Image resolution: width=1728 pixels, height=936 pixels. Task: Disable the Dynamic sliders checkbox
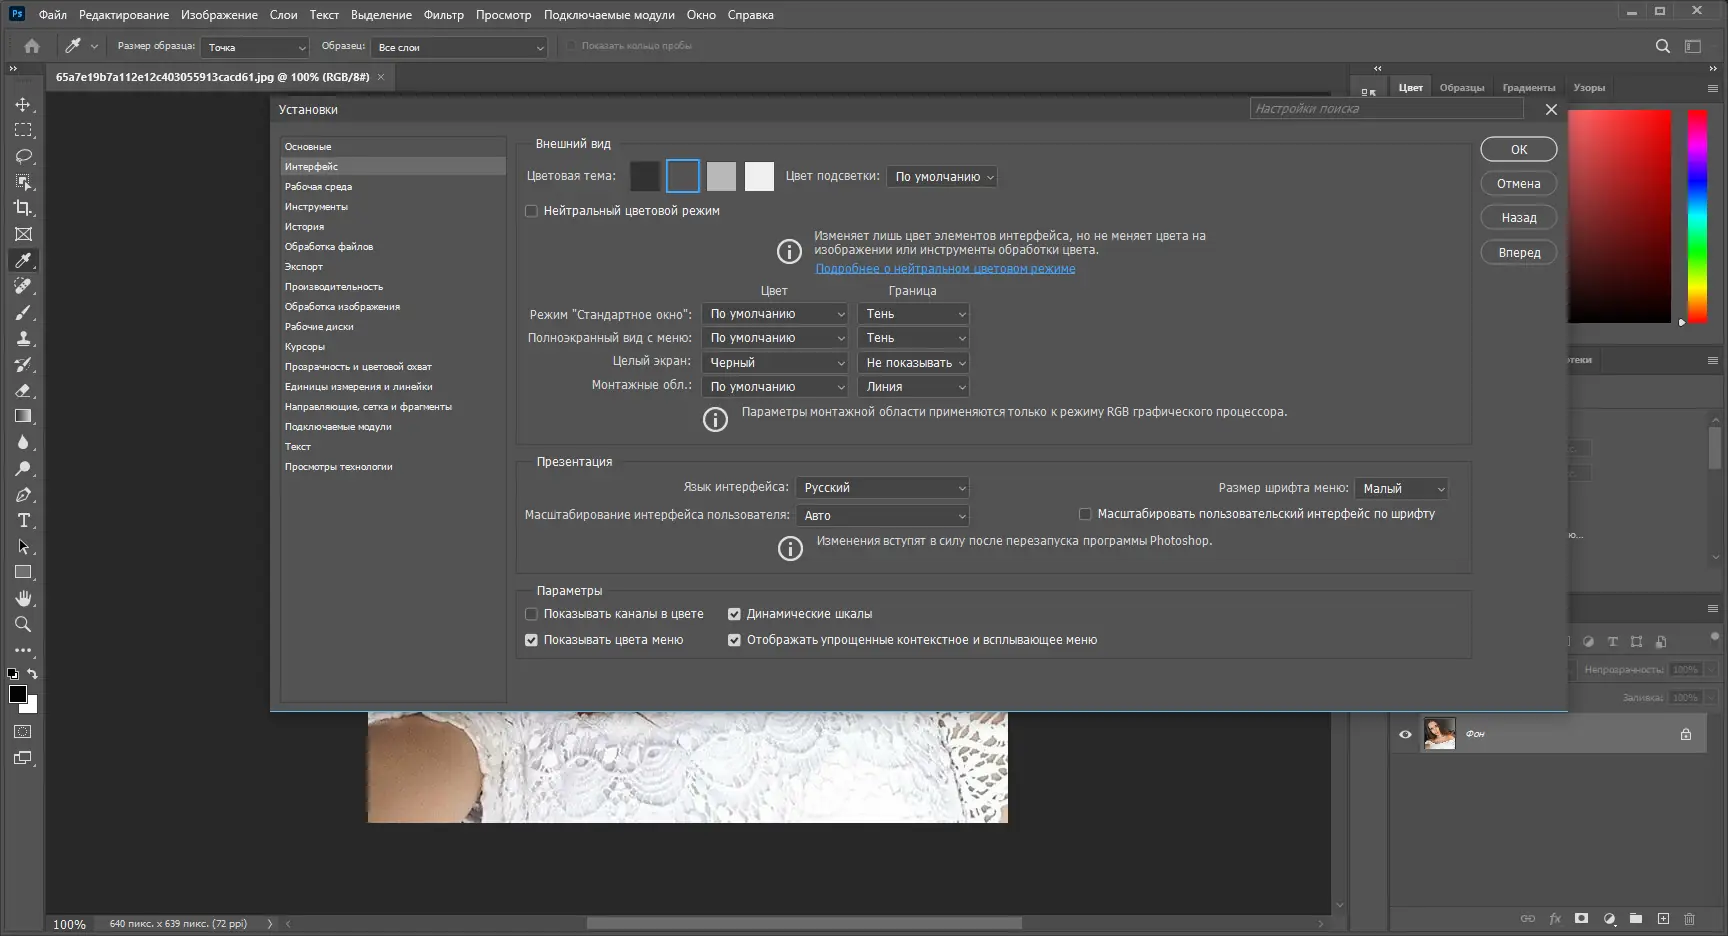(734, 614)
